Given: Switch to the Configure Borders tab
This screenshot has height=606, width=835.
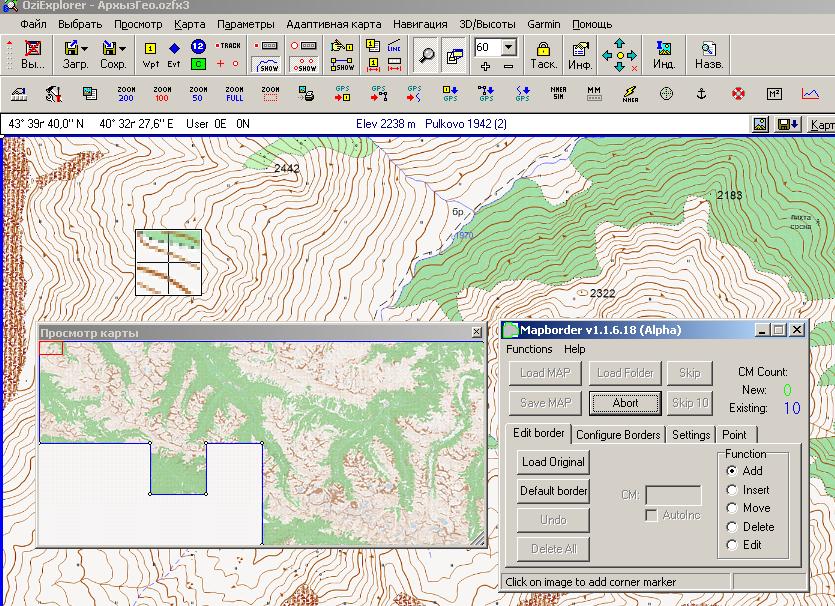Looking at the screenshot, I should click(618, 435).
